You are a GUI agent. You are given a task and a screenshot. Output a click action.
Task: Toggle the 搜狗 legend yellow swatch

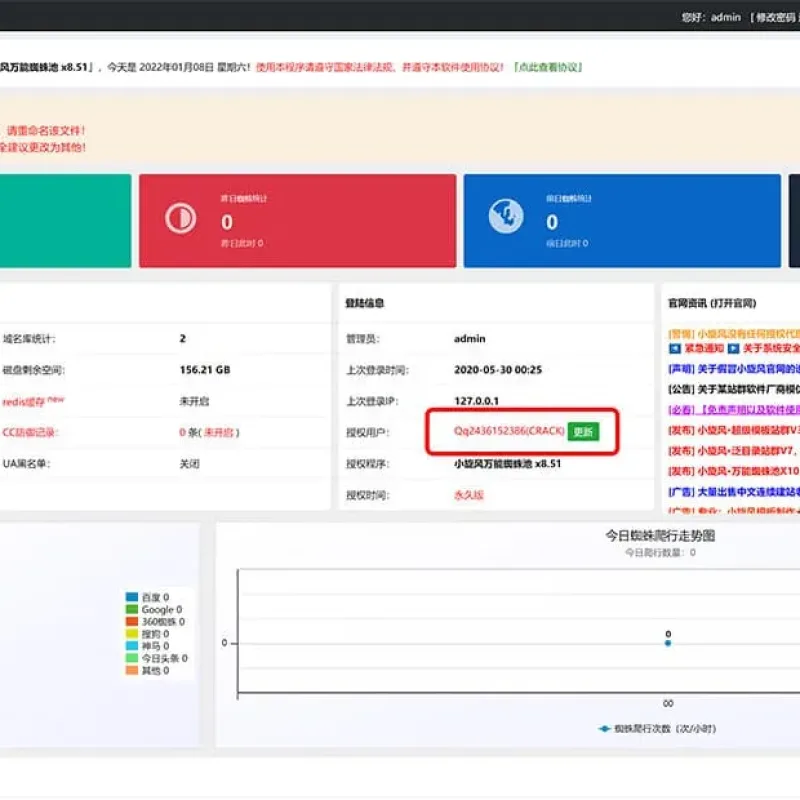[132, 634]
